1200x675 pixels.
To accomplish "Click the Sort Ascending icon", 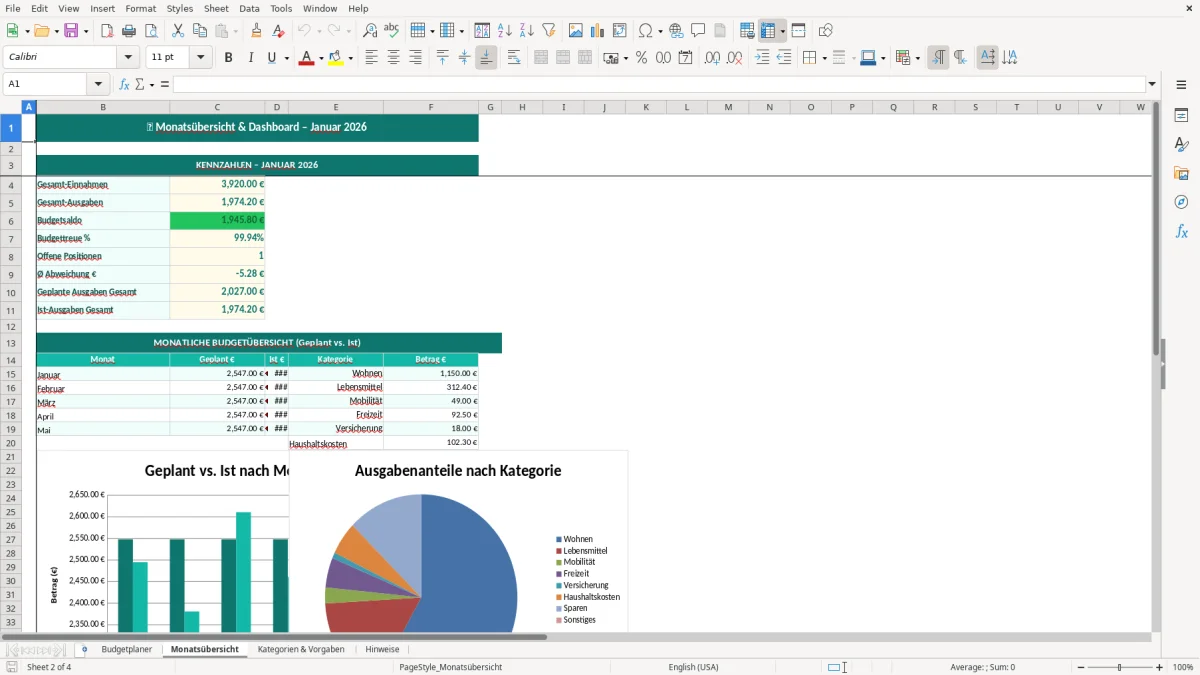I will point(505,31).
